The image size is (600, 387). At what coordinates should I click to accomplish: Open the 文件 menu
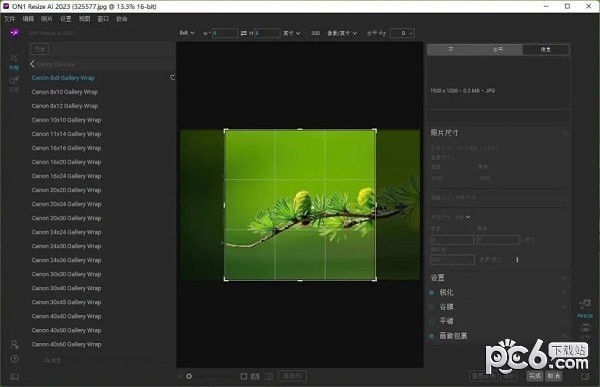(9, 19)
